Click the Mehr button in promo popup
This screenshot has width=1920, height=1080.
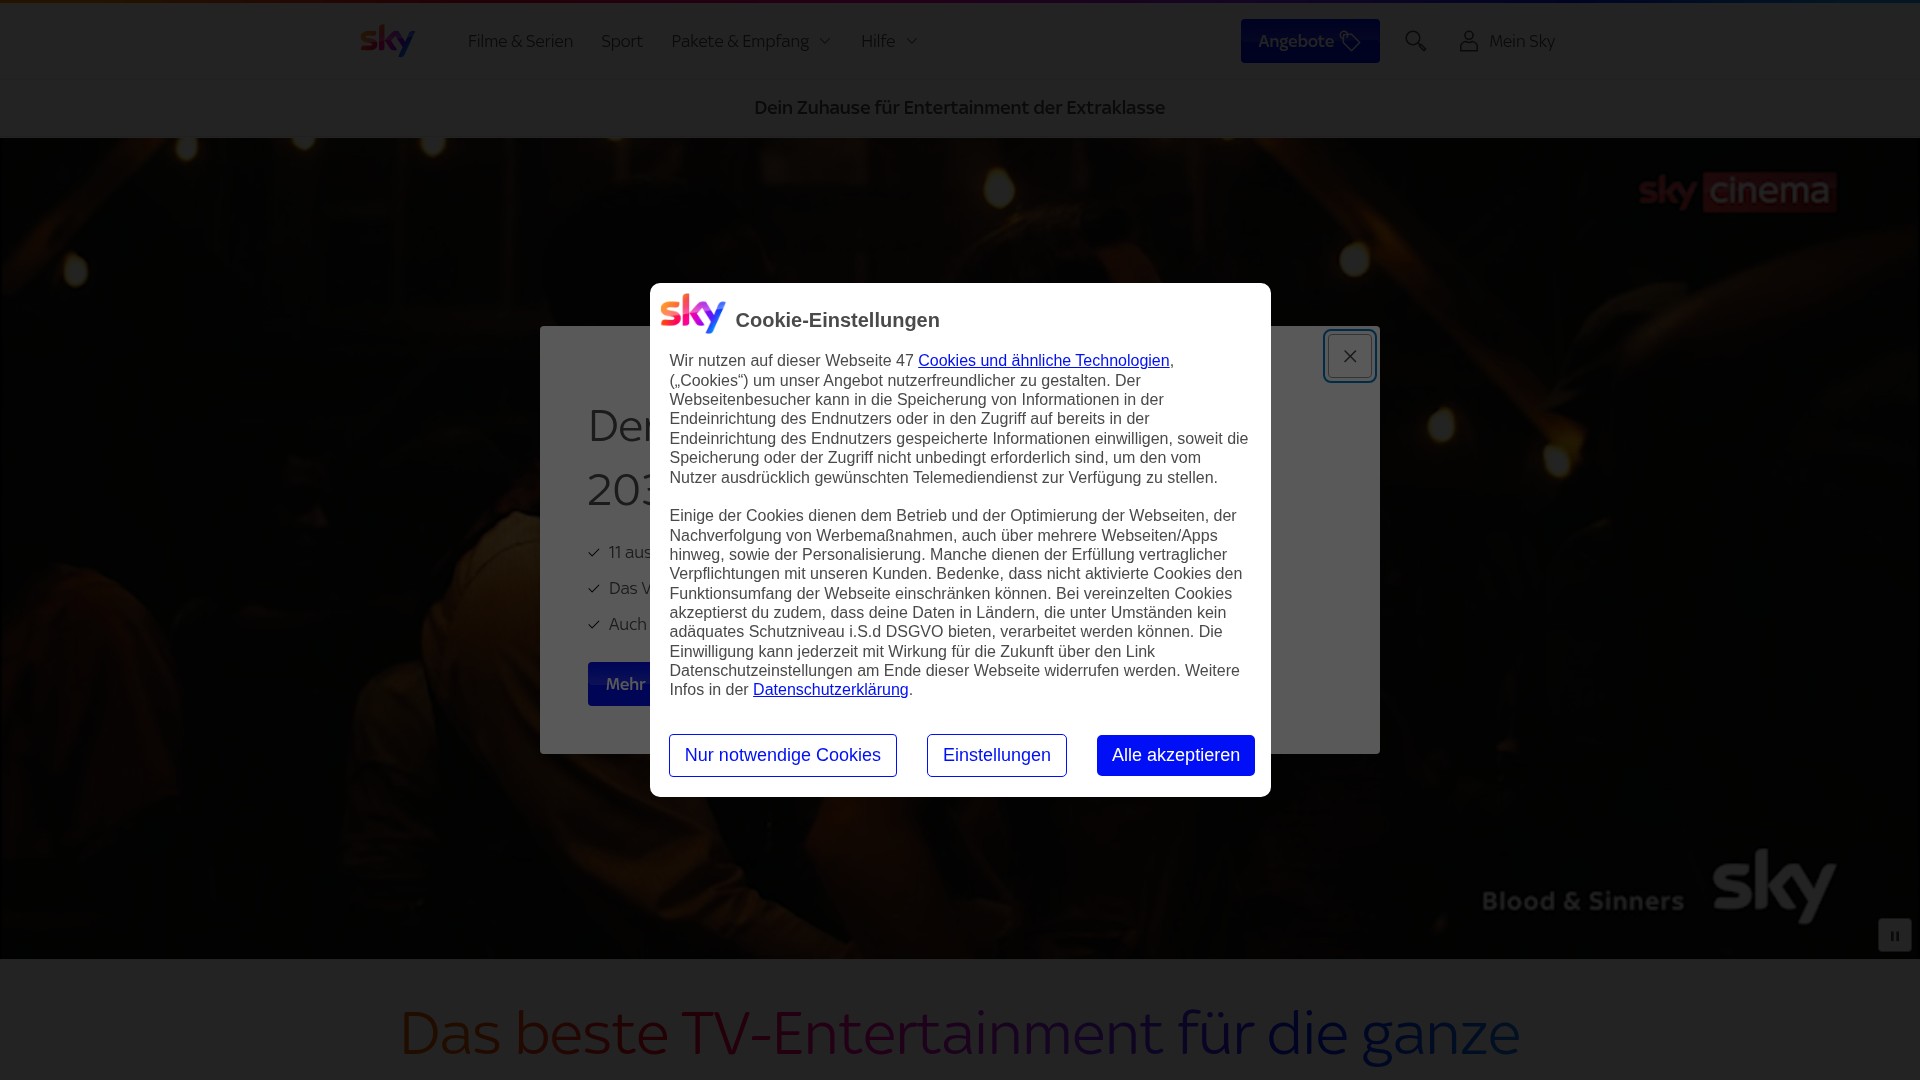pos(620,684)
